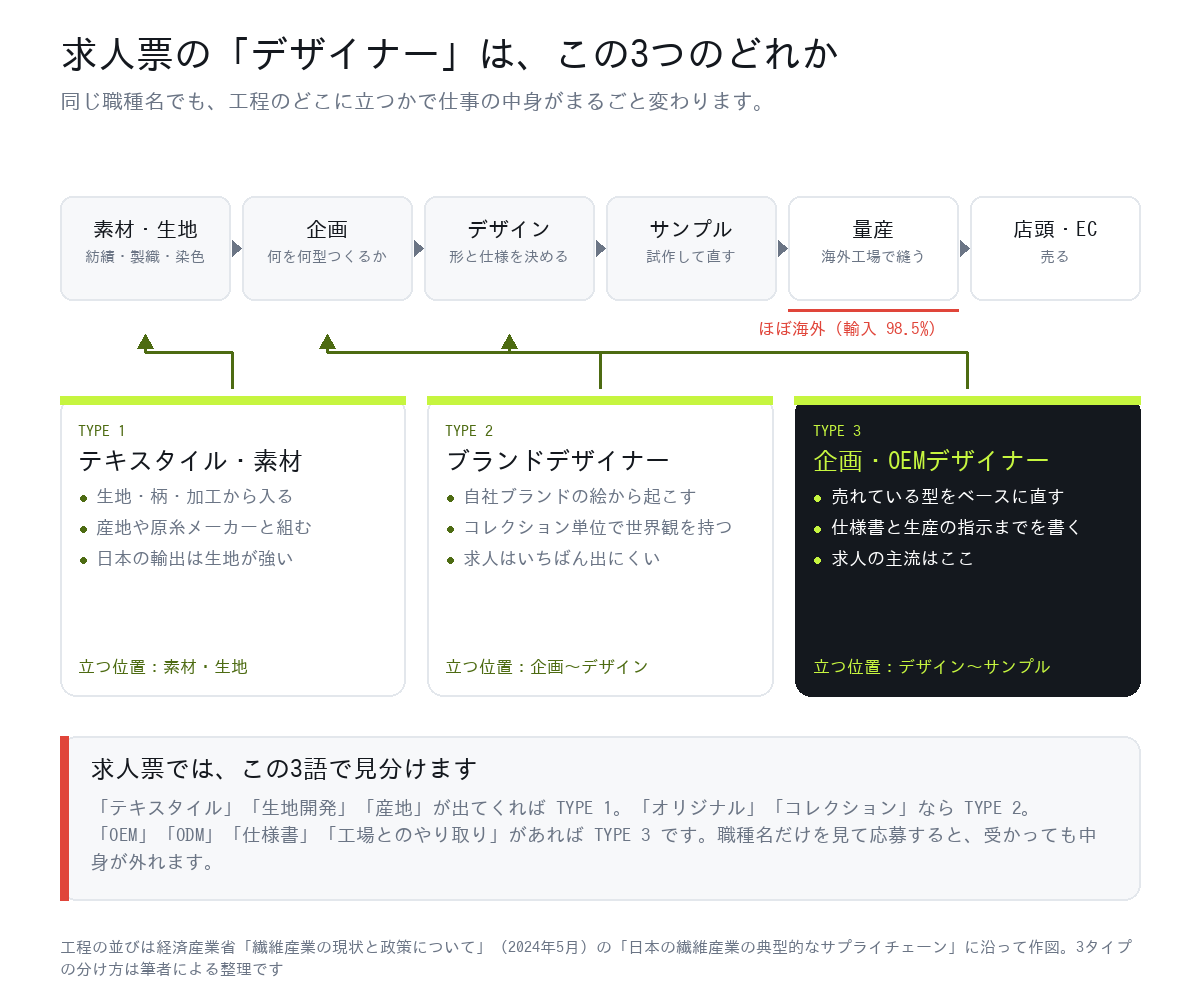Click the subtext 売る under 店頭・EC
Image resolution: width=1200 pixels, height=1000 pixels.
[1055, 257]
